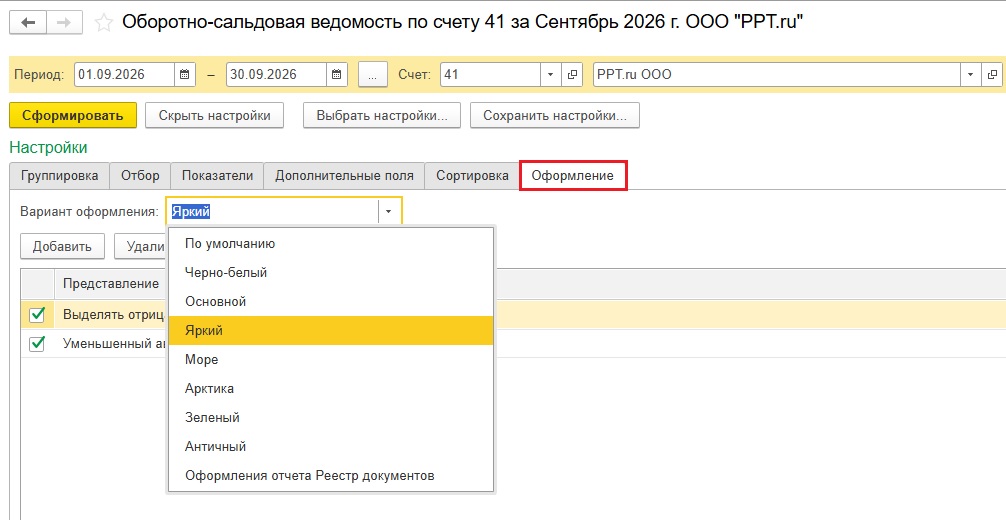Choose Античный design option

coord(331,446)
